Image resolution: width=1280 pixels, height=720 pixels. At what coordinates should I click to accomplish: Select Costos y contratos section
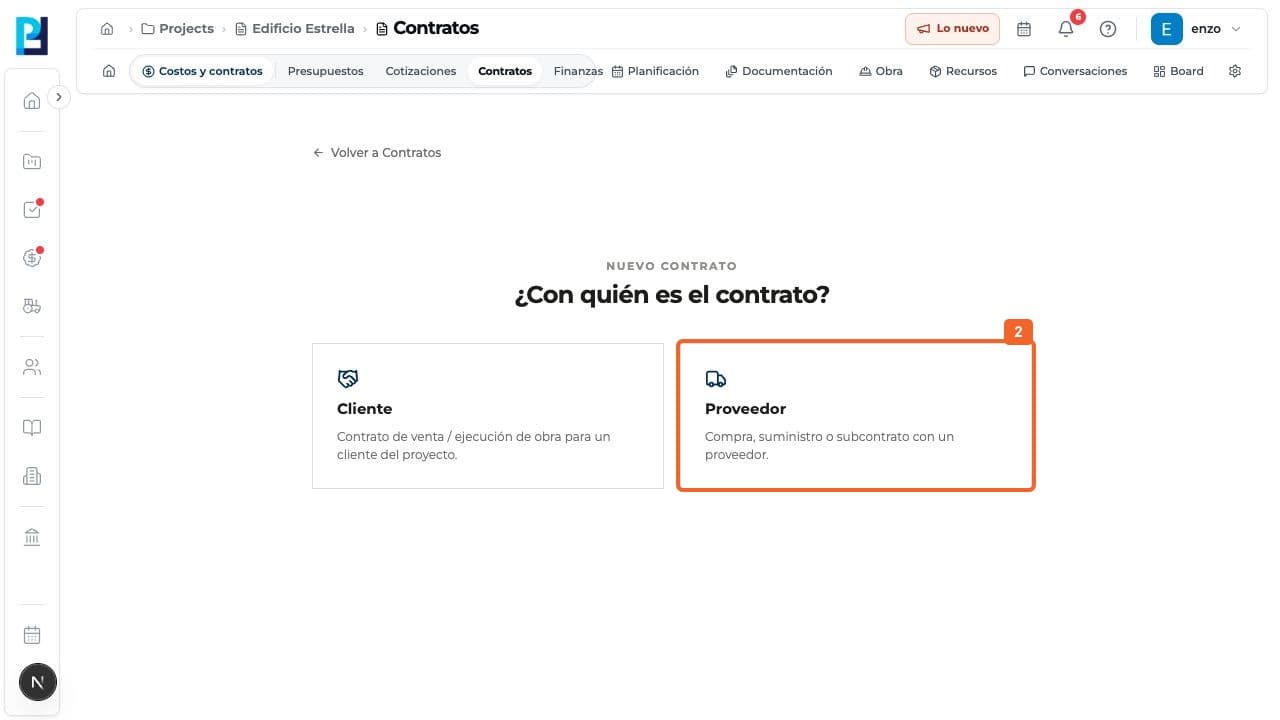pyautogui.click(x=202, y=71)
